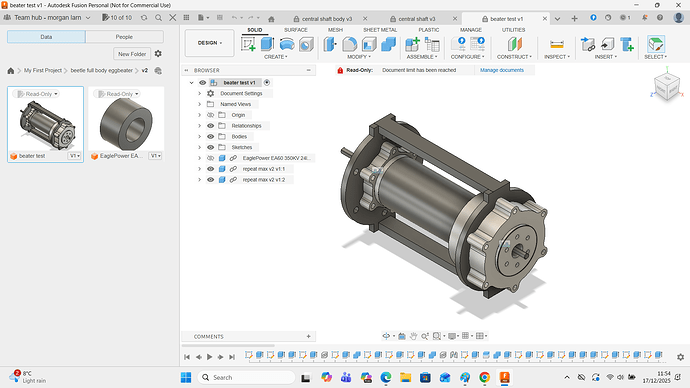Select the Fillet tool
Image resolution: width=690 pixels, height=388 pixels.
click(x=349, y=44)
